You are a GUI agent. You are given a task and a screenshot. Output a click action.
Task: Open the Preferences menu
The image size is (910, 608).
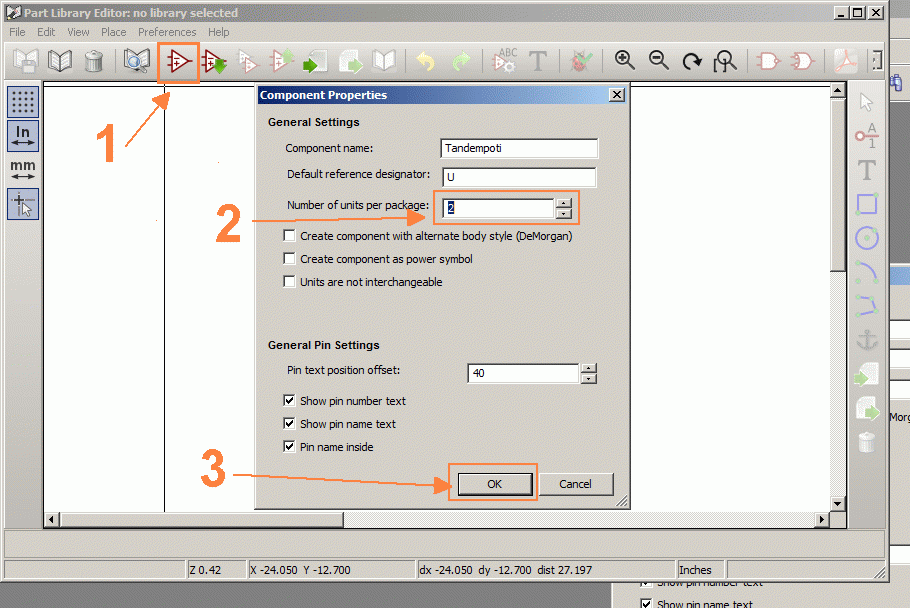pos(167,32)
